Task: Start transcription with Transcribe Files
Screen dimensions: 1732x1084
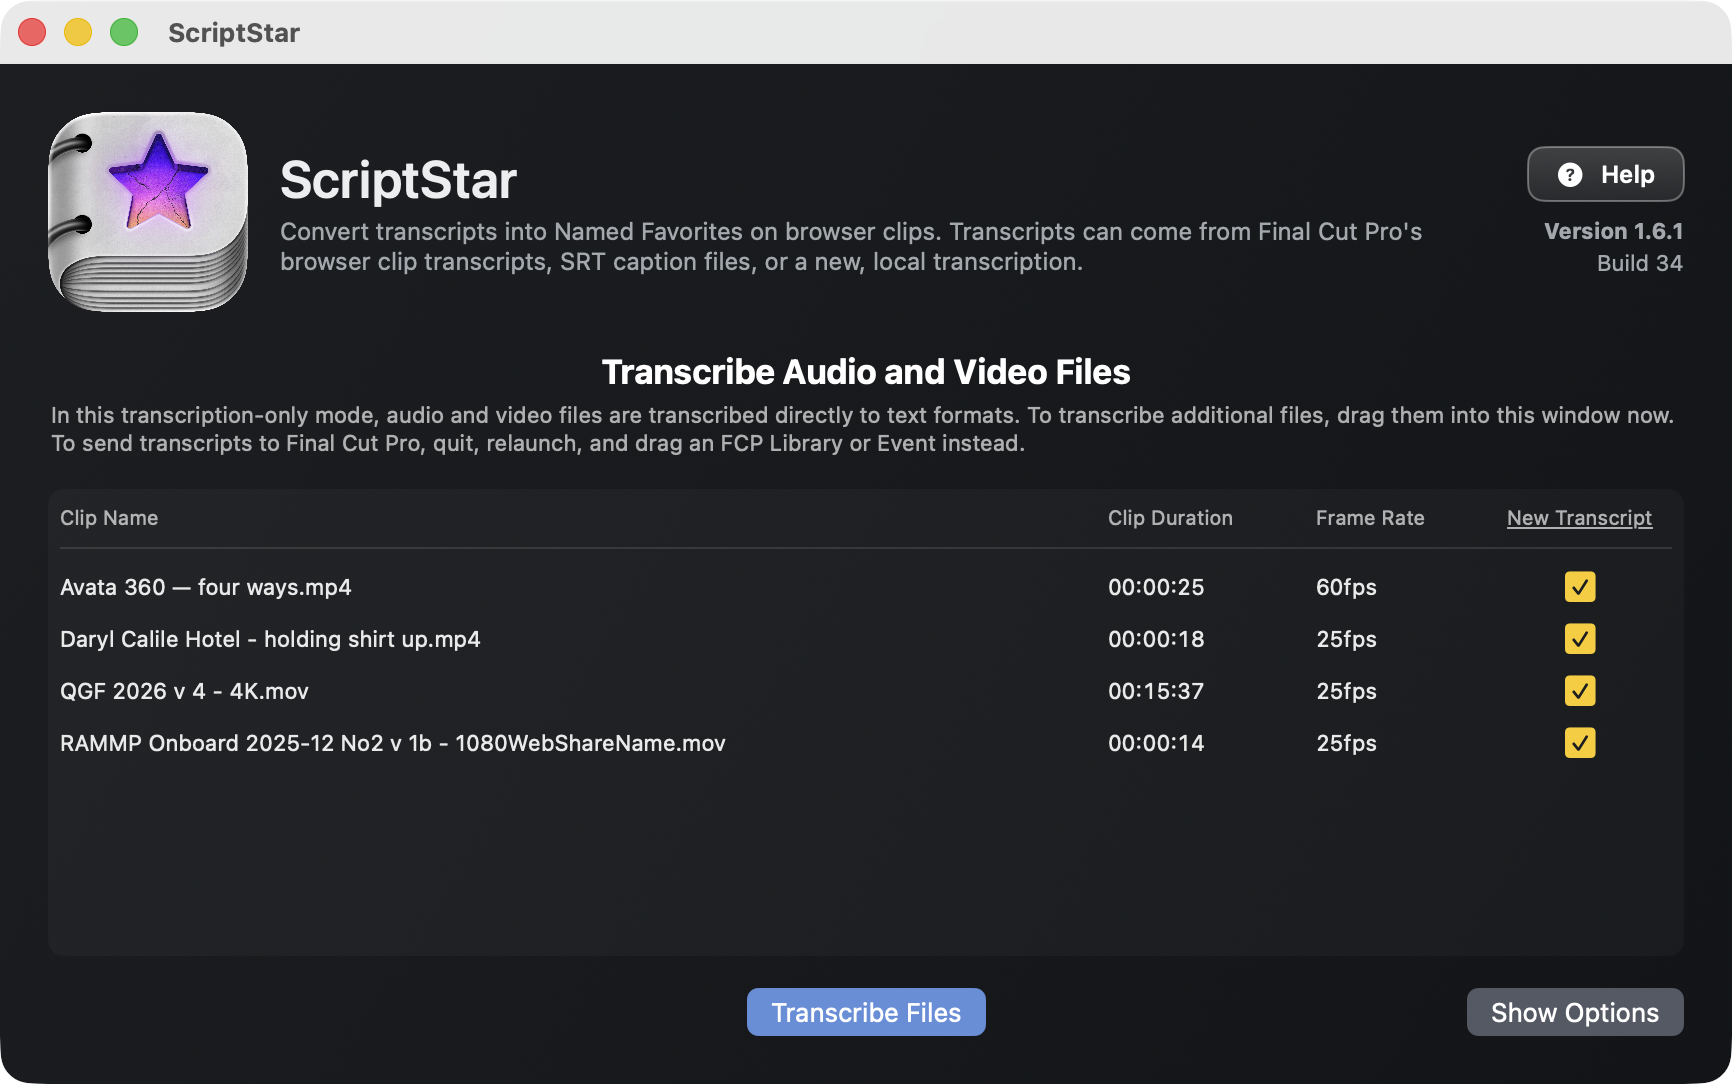Action: [866, 1012]
